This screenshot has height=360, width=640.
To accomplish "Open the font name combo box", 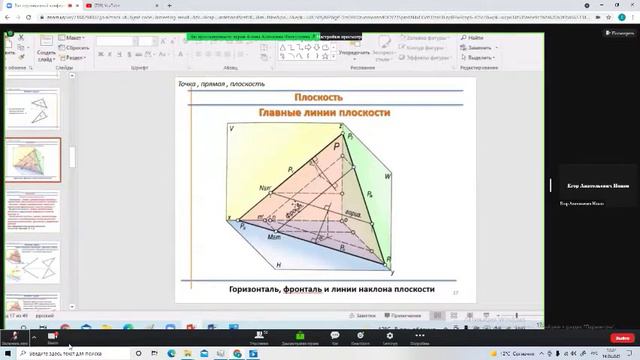I will coord(117,41).
